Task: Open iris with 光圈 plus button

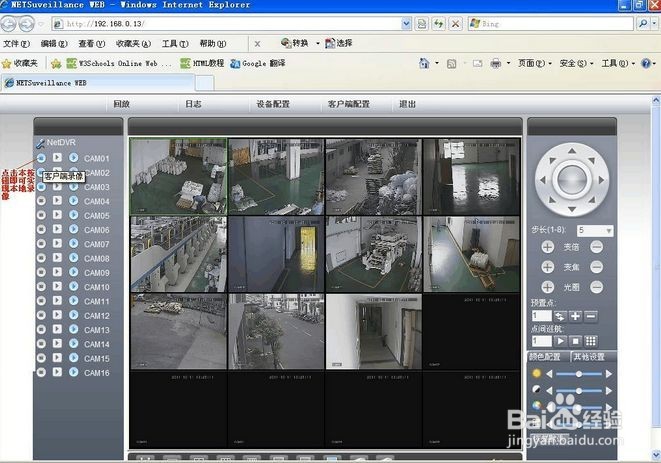Action: 548,287
